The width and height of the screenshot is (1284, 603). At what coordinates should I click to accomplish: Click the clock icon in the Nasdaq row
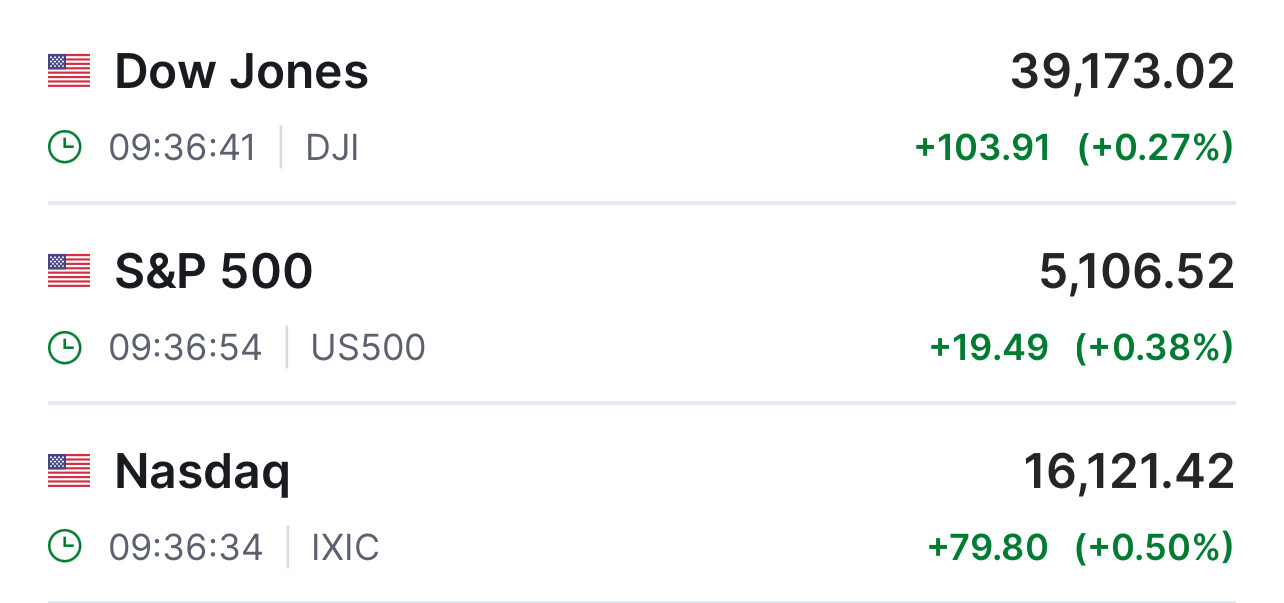click(x=65, y=547)
